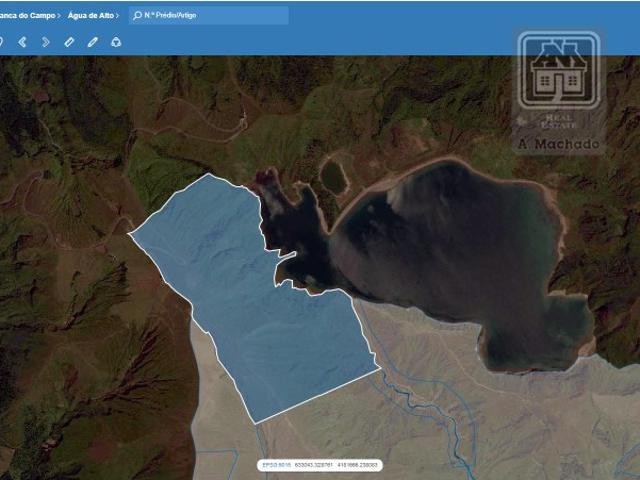Click the magnifier icon in the search box
This screenshot has height=480, width=640.
tap(137, 16)
